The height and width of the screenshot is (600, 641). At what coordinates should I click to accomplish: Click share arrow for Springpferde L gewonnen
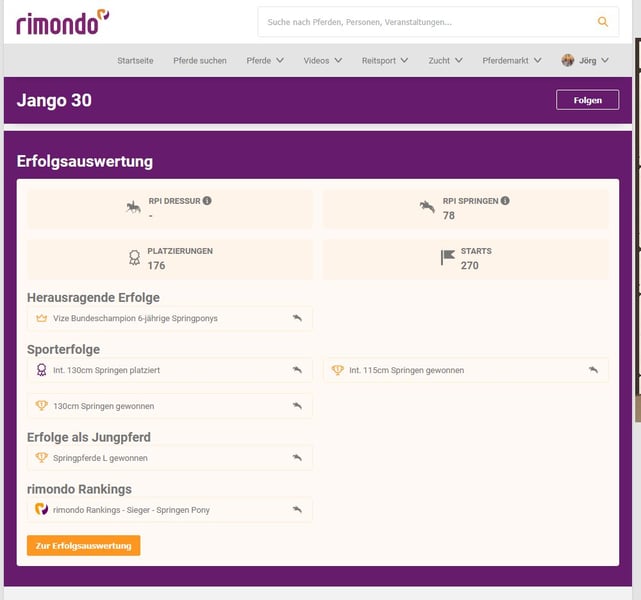click(297, 458)
